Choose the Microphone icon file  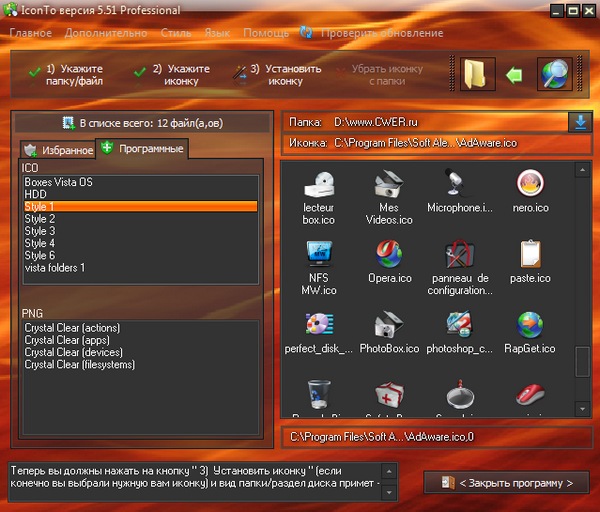point(458,192)
